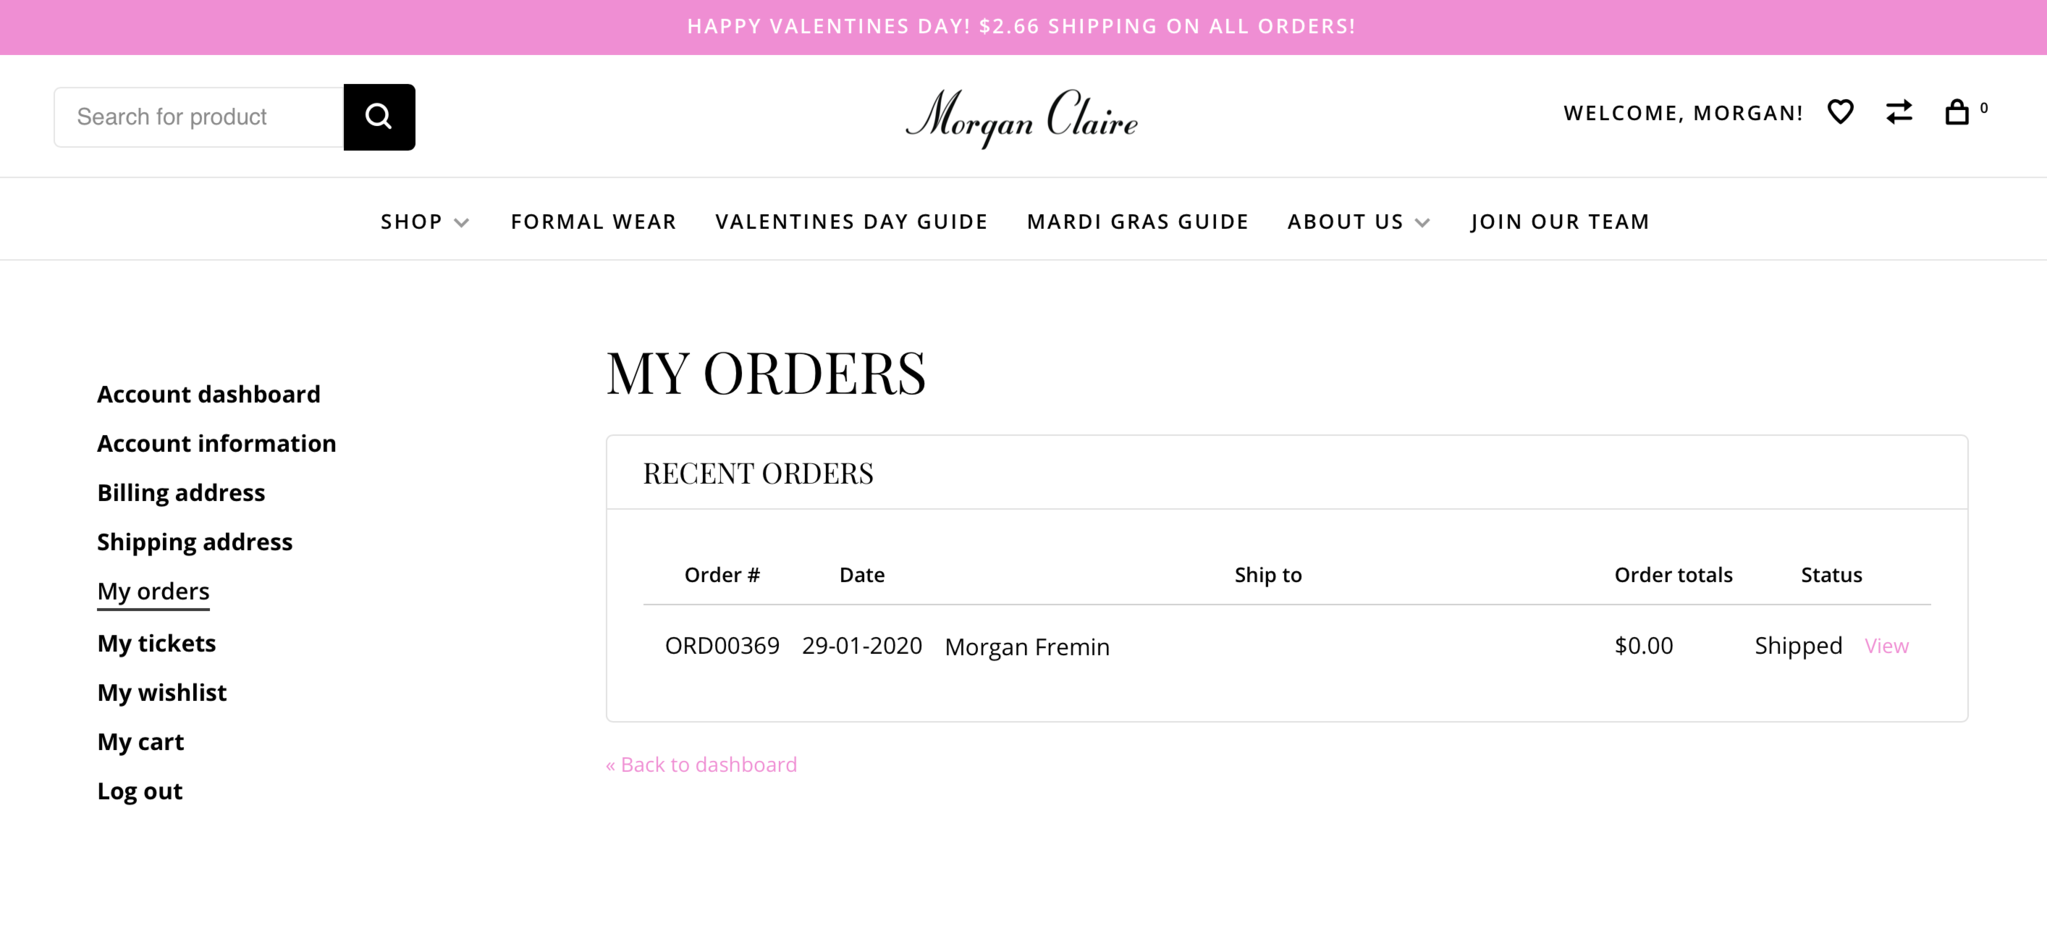This screenshot has width=2047, height=947.
Task: Click Back to dashboard link
Action: tap(701, 764)
